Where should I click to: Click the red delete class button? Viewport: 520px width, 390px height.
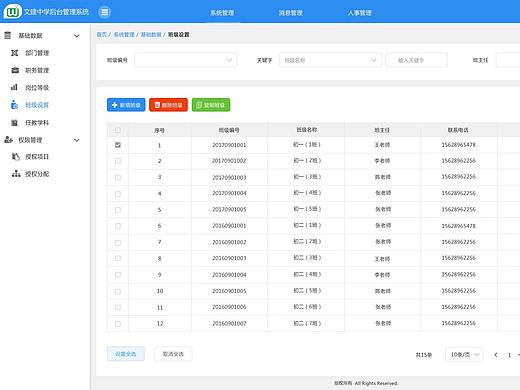point(168,105)
